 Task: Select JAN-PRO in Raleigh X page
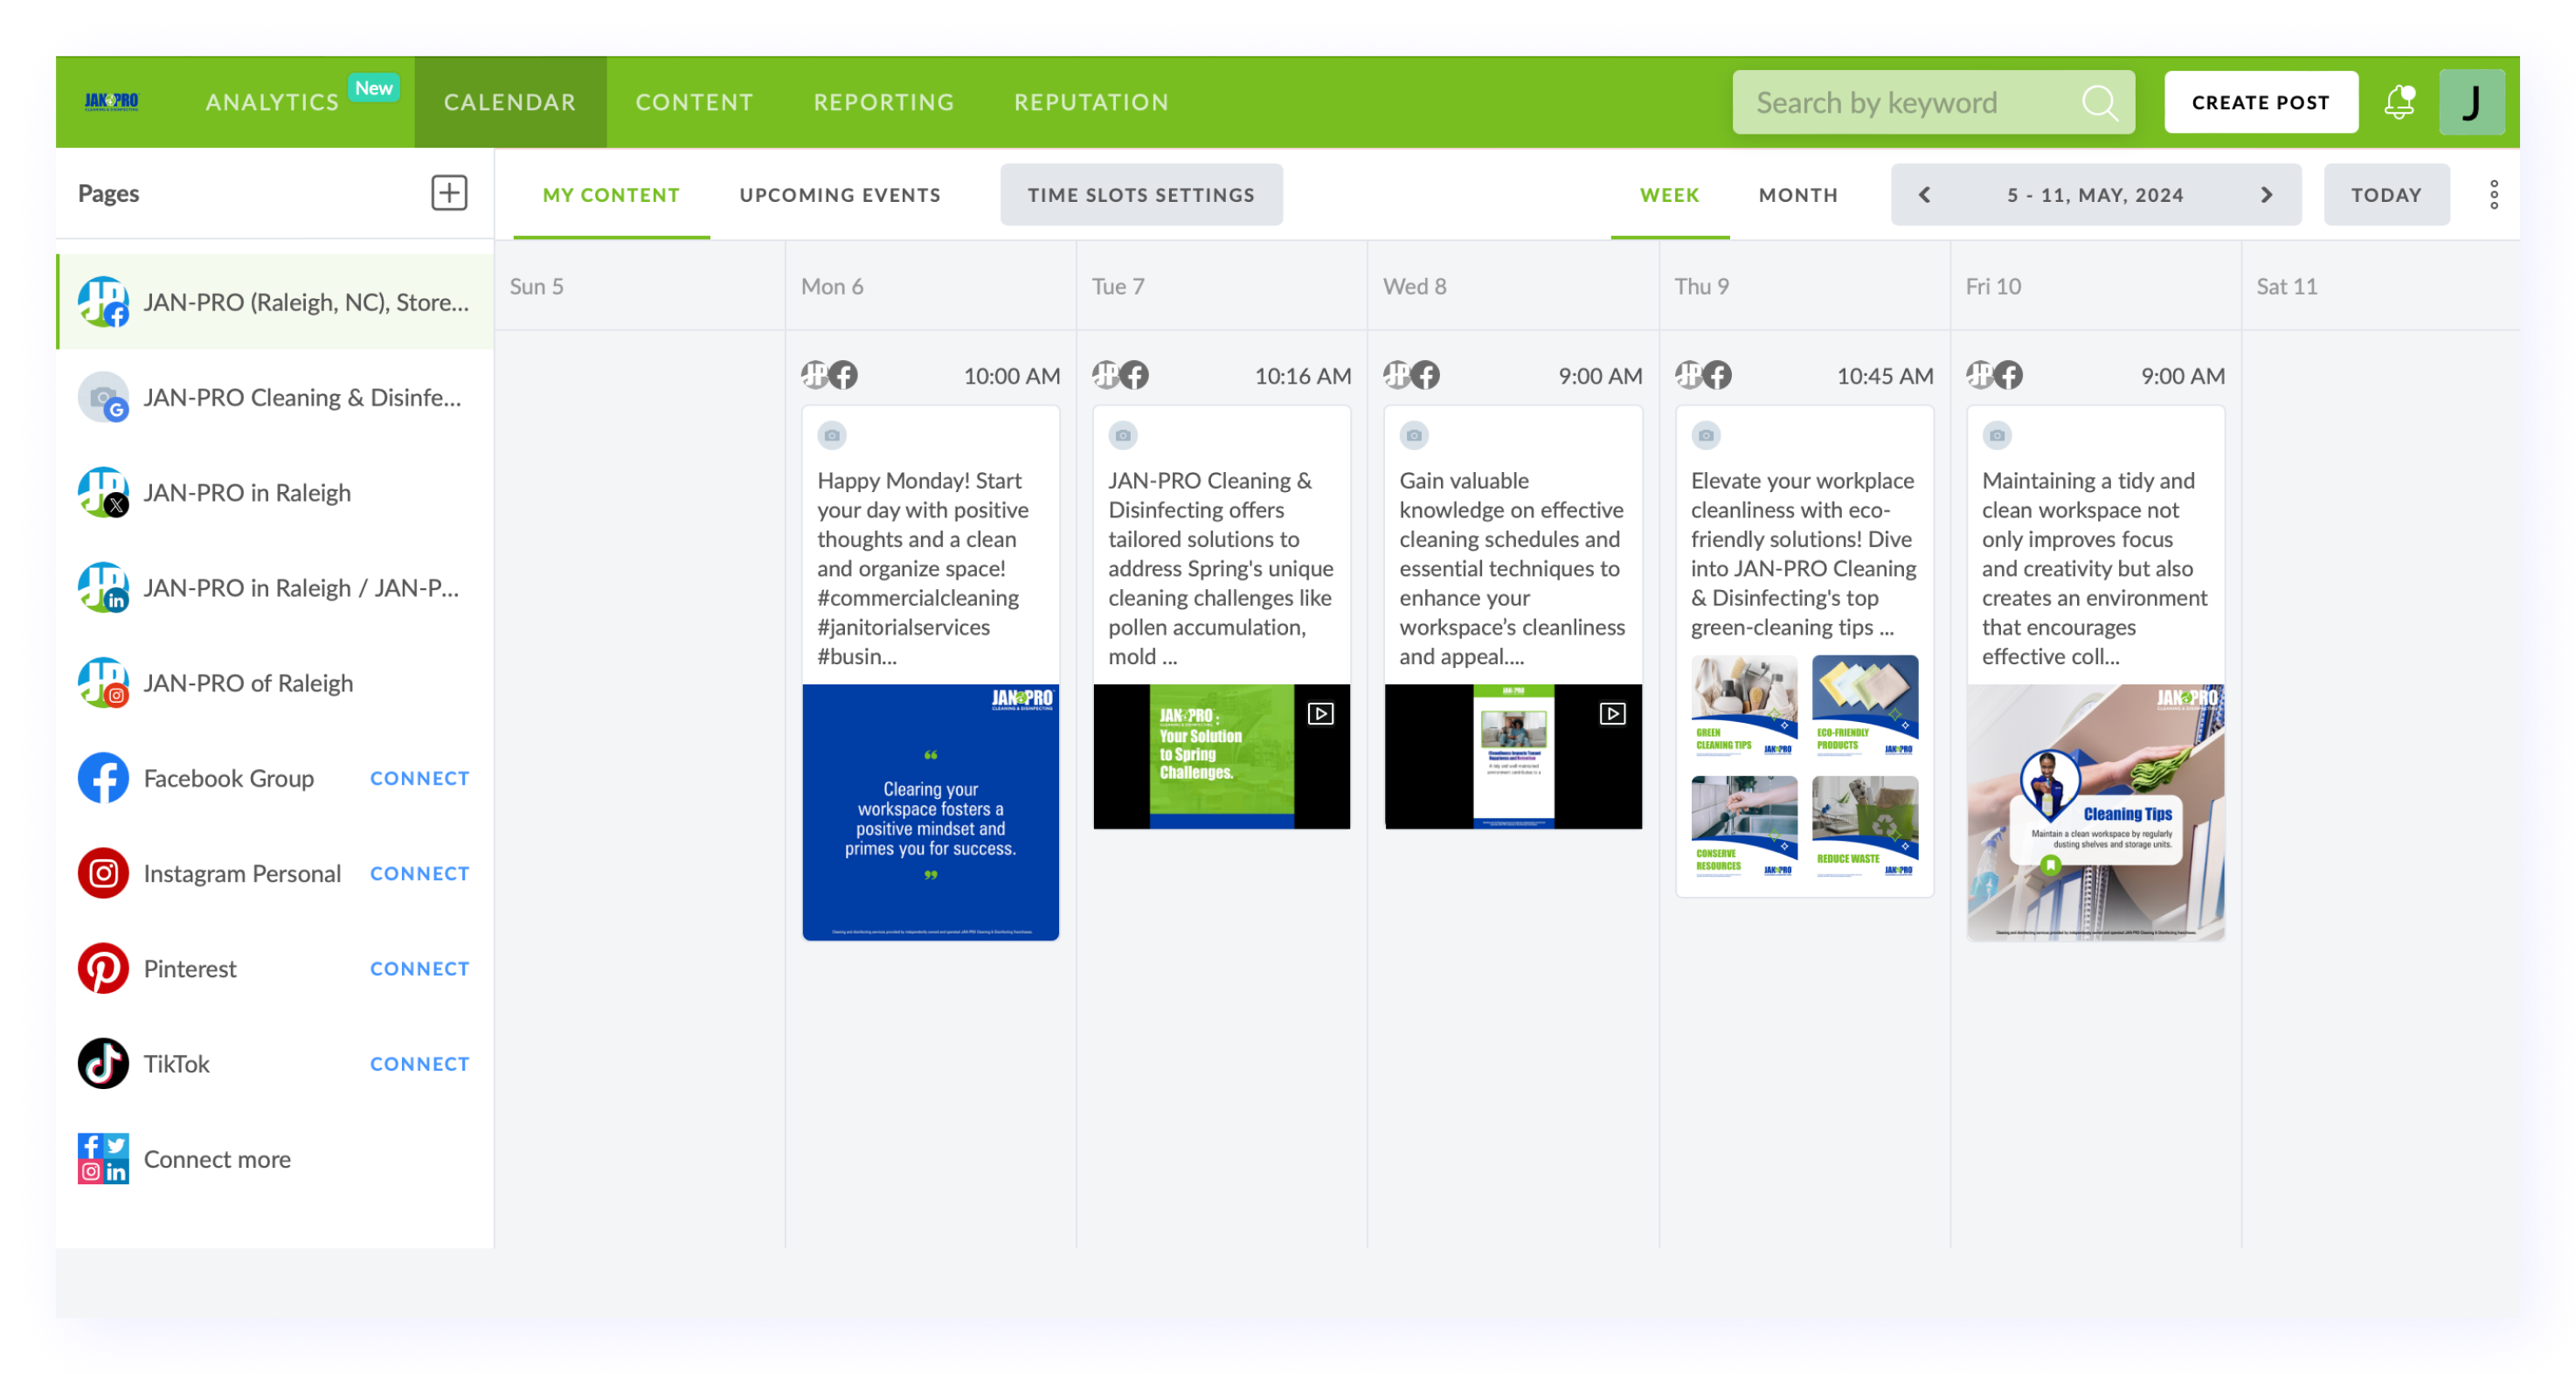(x=275, y=492)
